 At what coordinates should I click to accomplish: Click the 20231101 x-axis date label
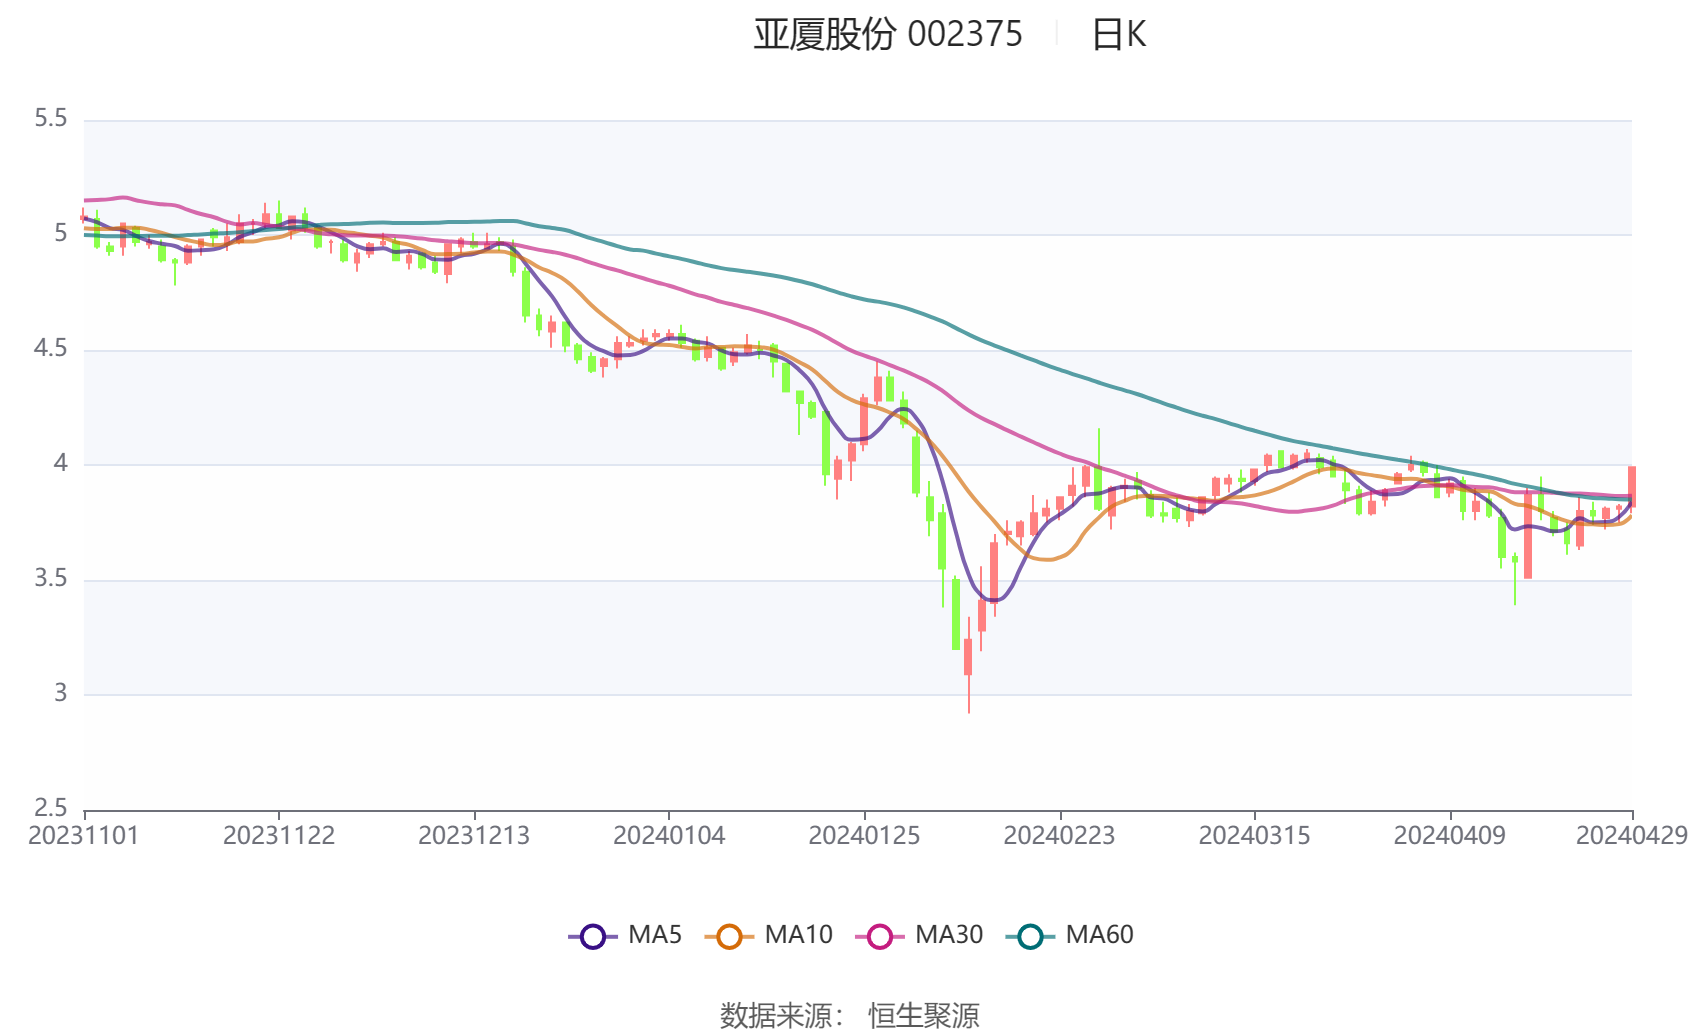coord(84,836)
